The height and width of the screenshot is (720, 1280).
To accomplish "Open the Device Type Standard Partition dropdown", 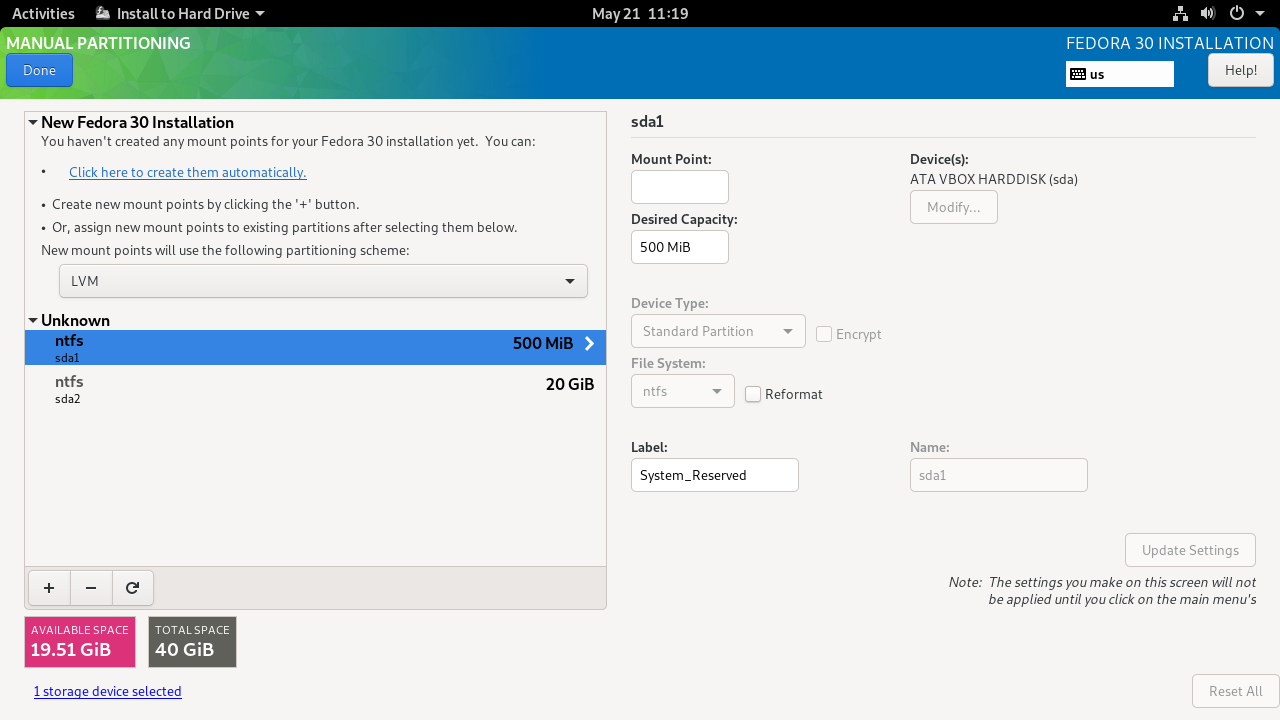I will 718,331.
